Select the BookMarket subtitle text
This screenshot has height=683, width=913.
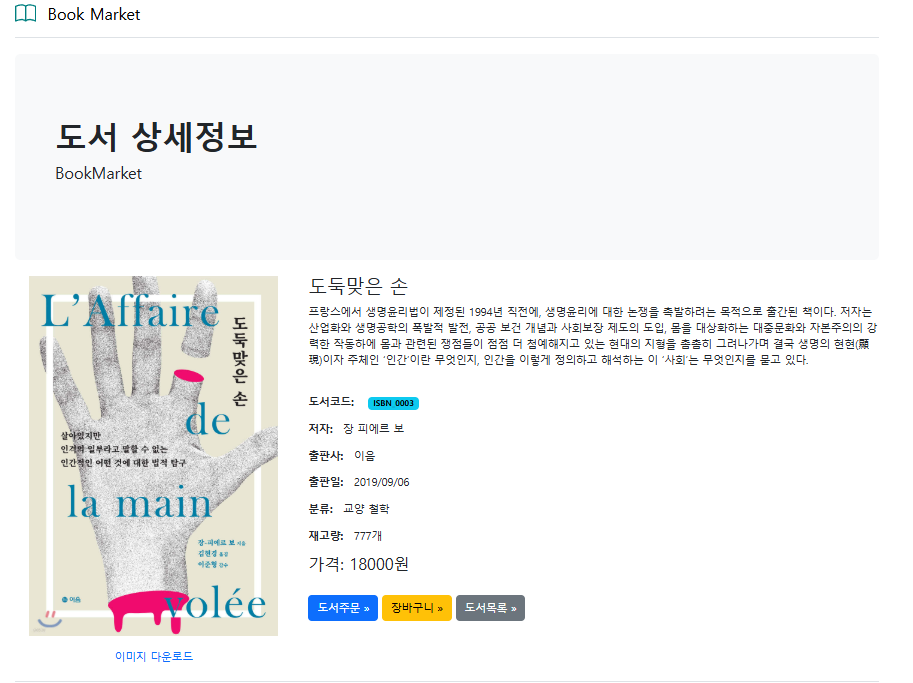pos(98,174)
